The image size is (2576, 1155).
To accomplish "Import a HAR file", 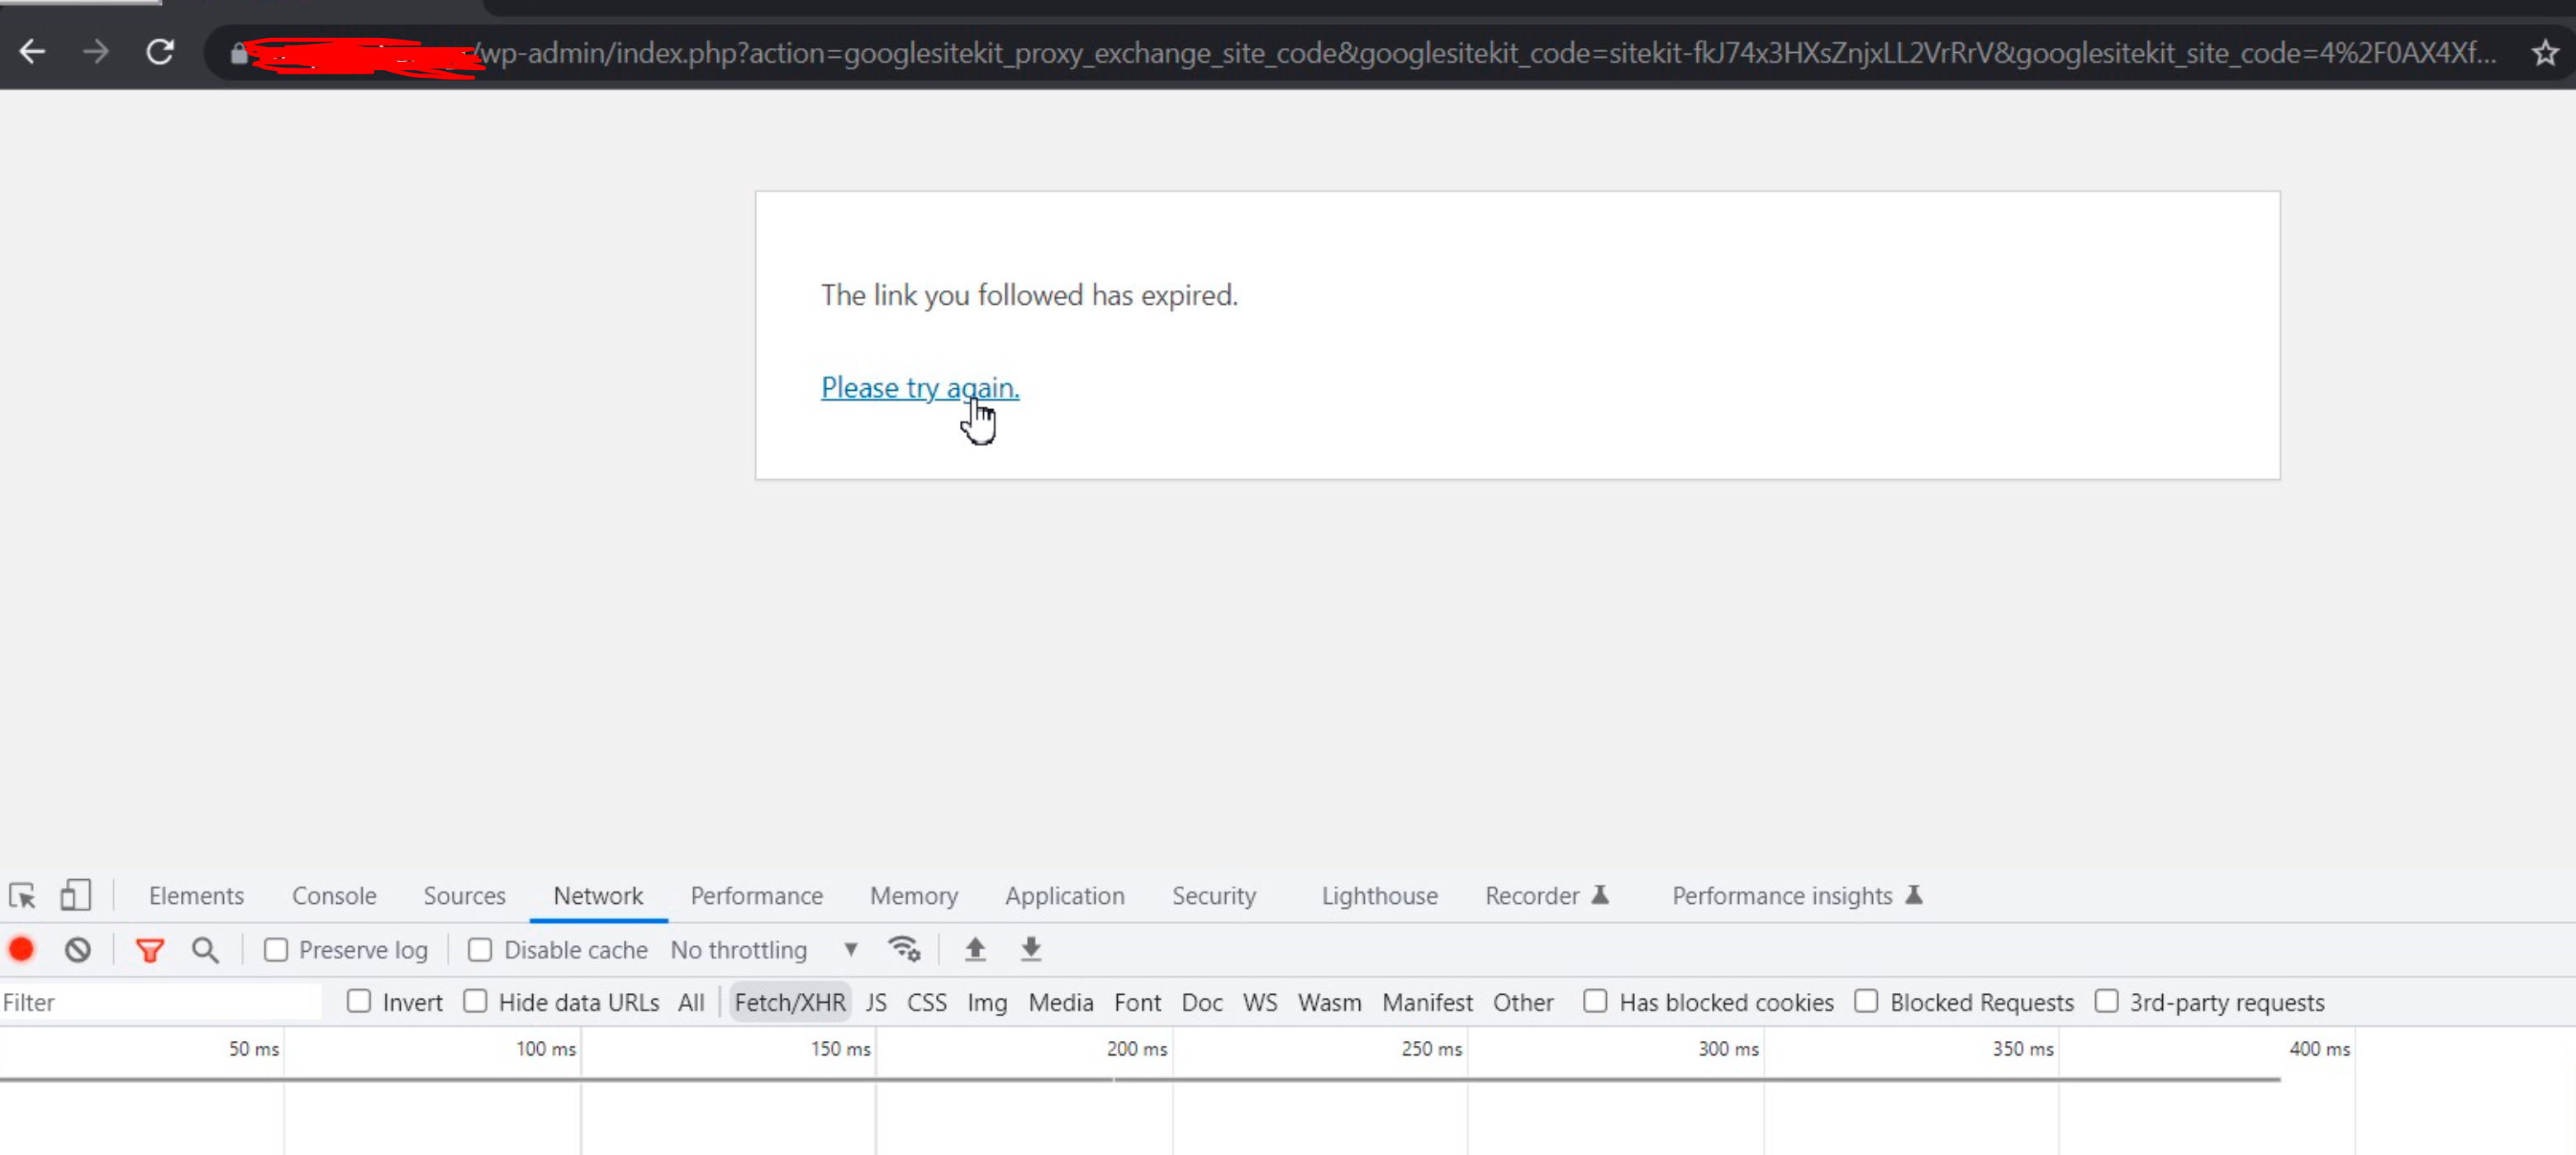I will (x=975, y=949).
